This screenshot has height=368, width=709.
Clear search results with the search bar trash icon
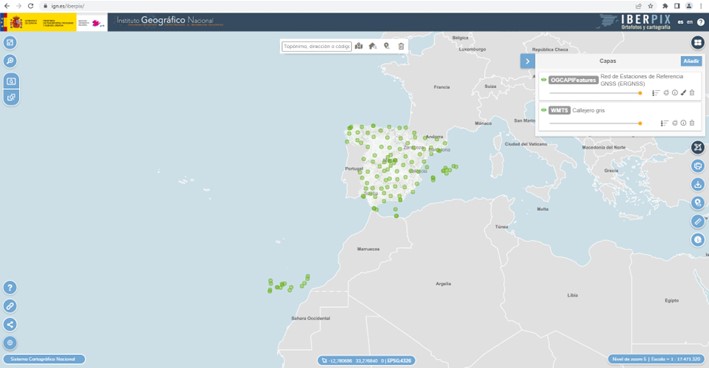[401, 46]
